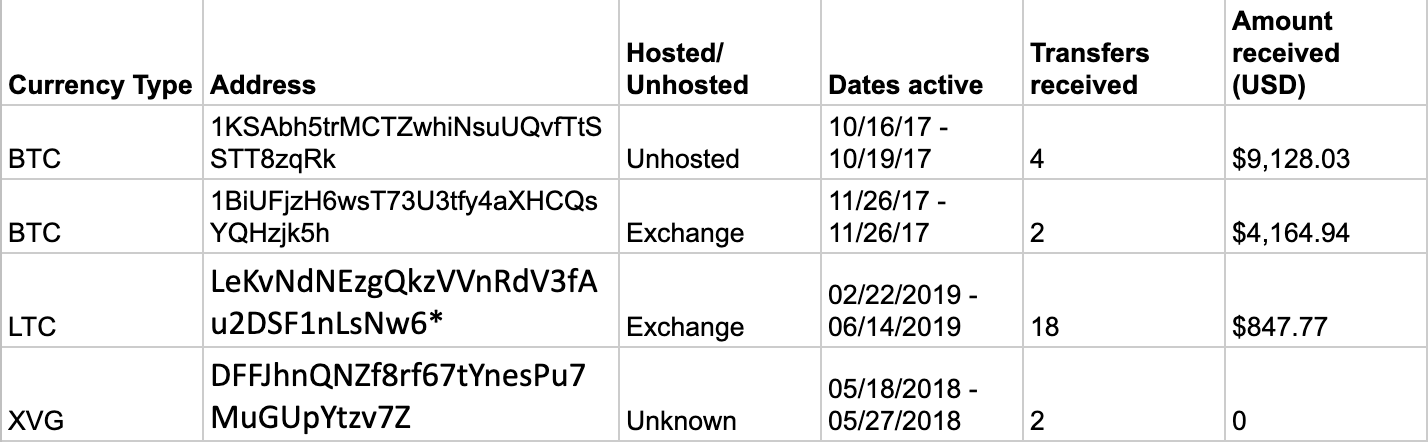This screenshot has height=442, width=1428.
Task: Click the Unhosted cell
Action: tap(683, 159)
